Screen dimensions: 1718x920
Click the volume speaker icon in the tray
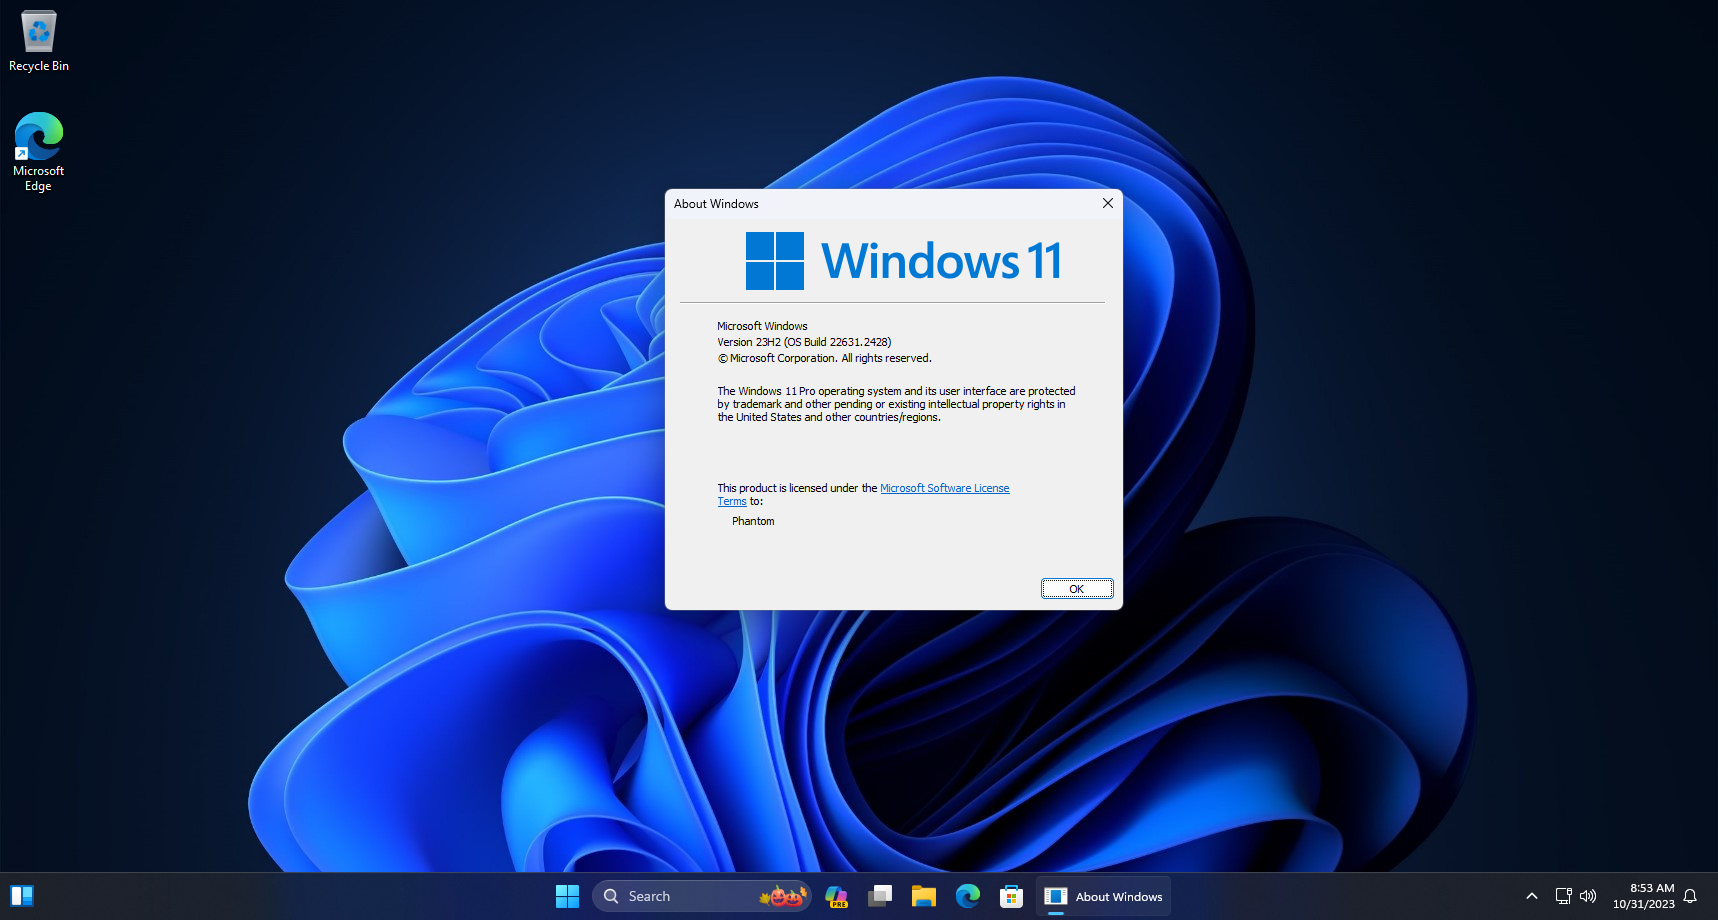click(x=1588, y=896)
